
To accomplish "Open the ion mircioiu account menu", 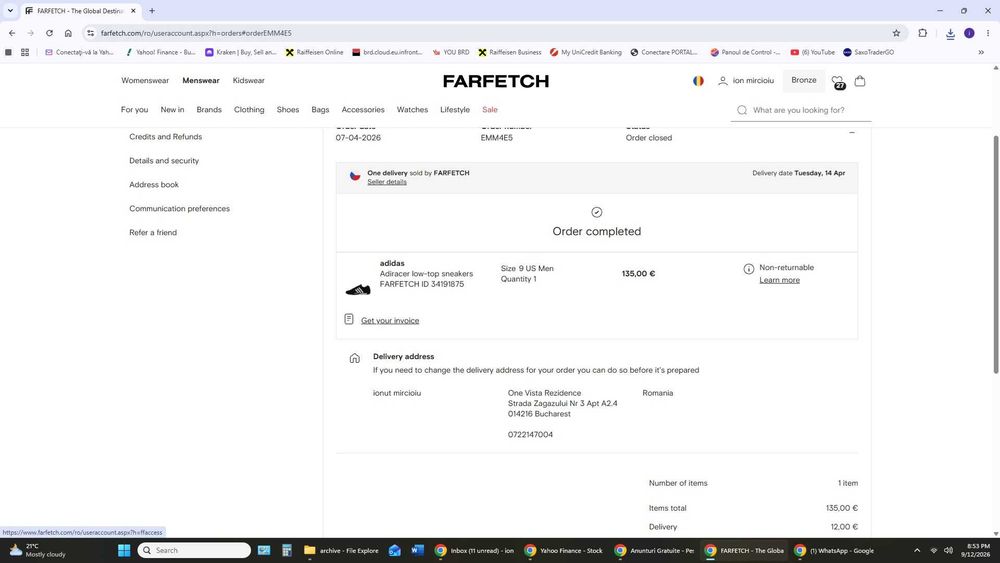I will [x=746, y=81].
